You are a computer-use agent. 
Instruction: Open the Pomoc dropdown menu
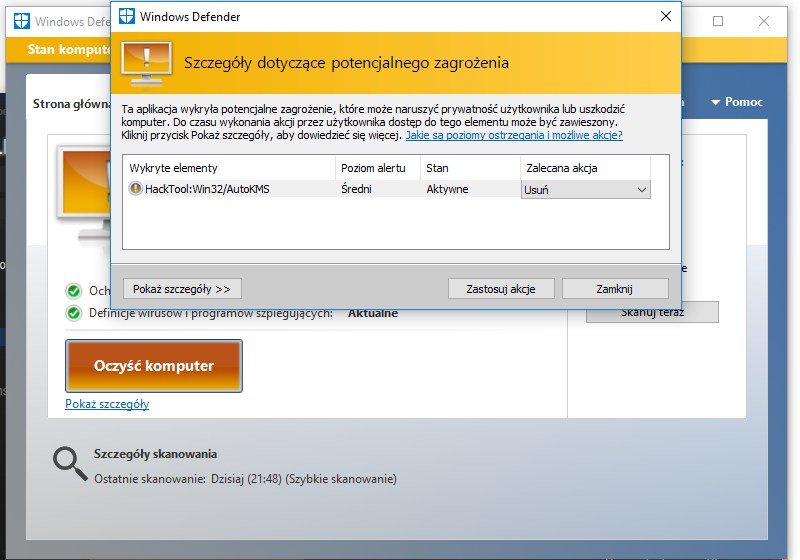(x=737, y=101)
